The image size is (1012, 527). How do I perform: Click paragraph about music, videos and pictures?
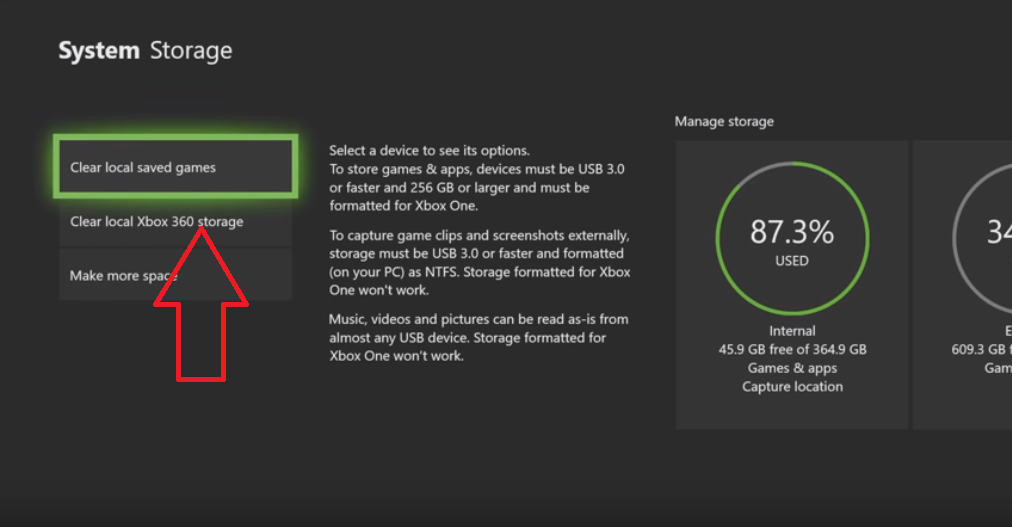478,337
